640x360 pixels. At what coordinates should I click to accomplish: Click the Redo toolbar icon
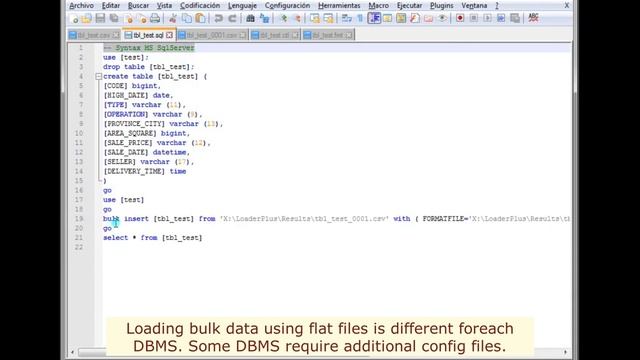click(x=232, y=18)
